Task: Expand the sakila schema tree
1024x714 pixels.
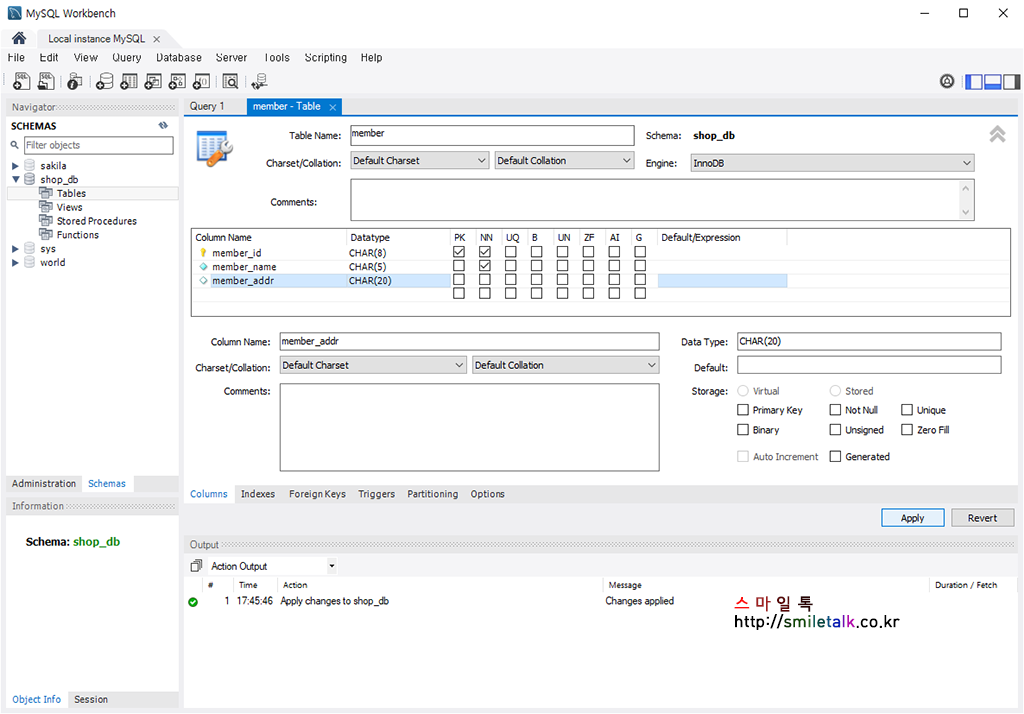Action: pos(15,166)
